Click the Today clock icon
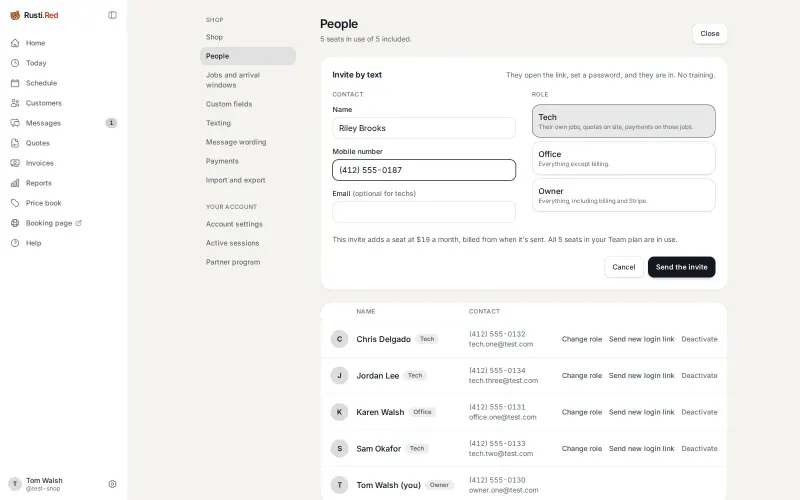The width and height of the screenshot is (800, 500). tap(15, 63)
